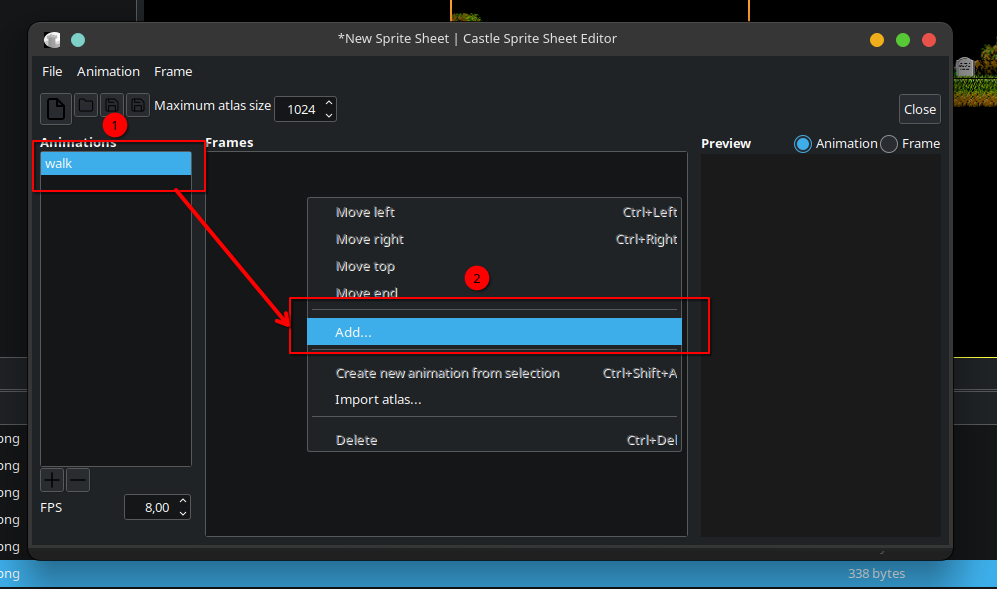Click the New sprite sheet icon

(56, 107)
